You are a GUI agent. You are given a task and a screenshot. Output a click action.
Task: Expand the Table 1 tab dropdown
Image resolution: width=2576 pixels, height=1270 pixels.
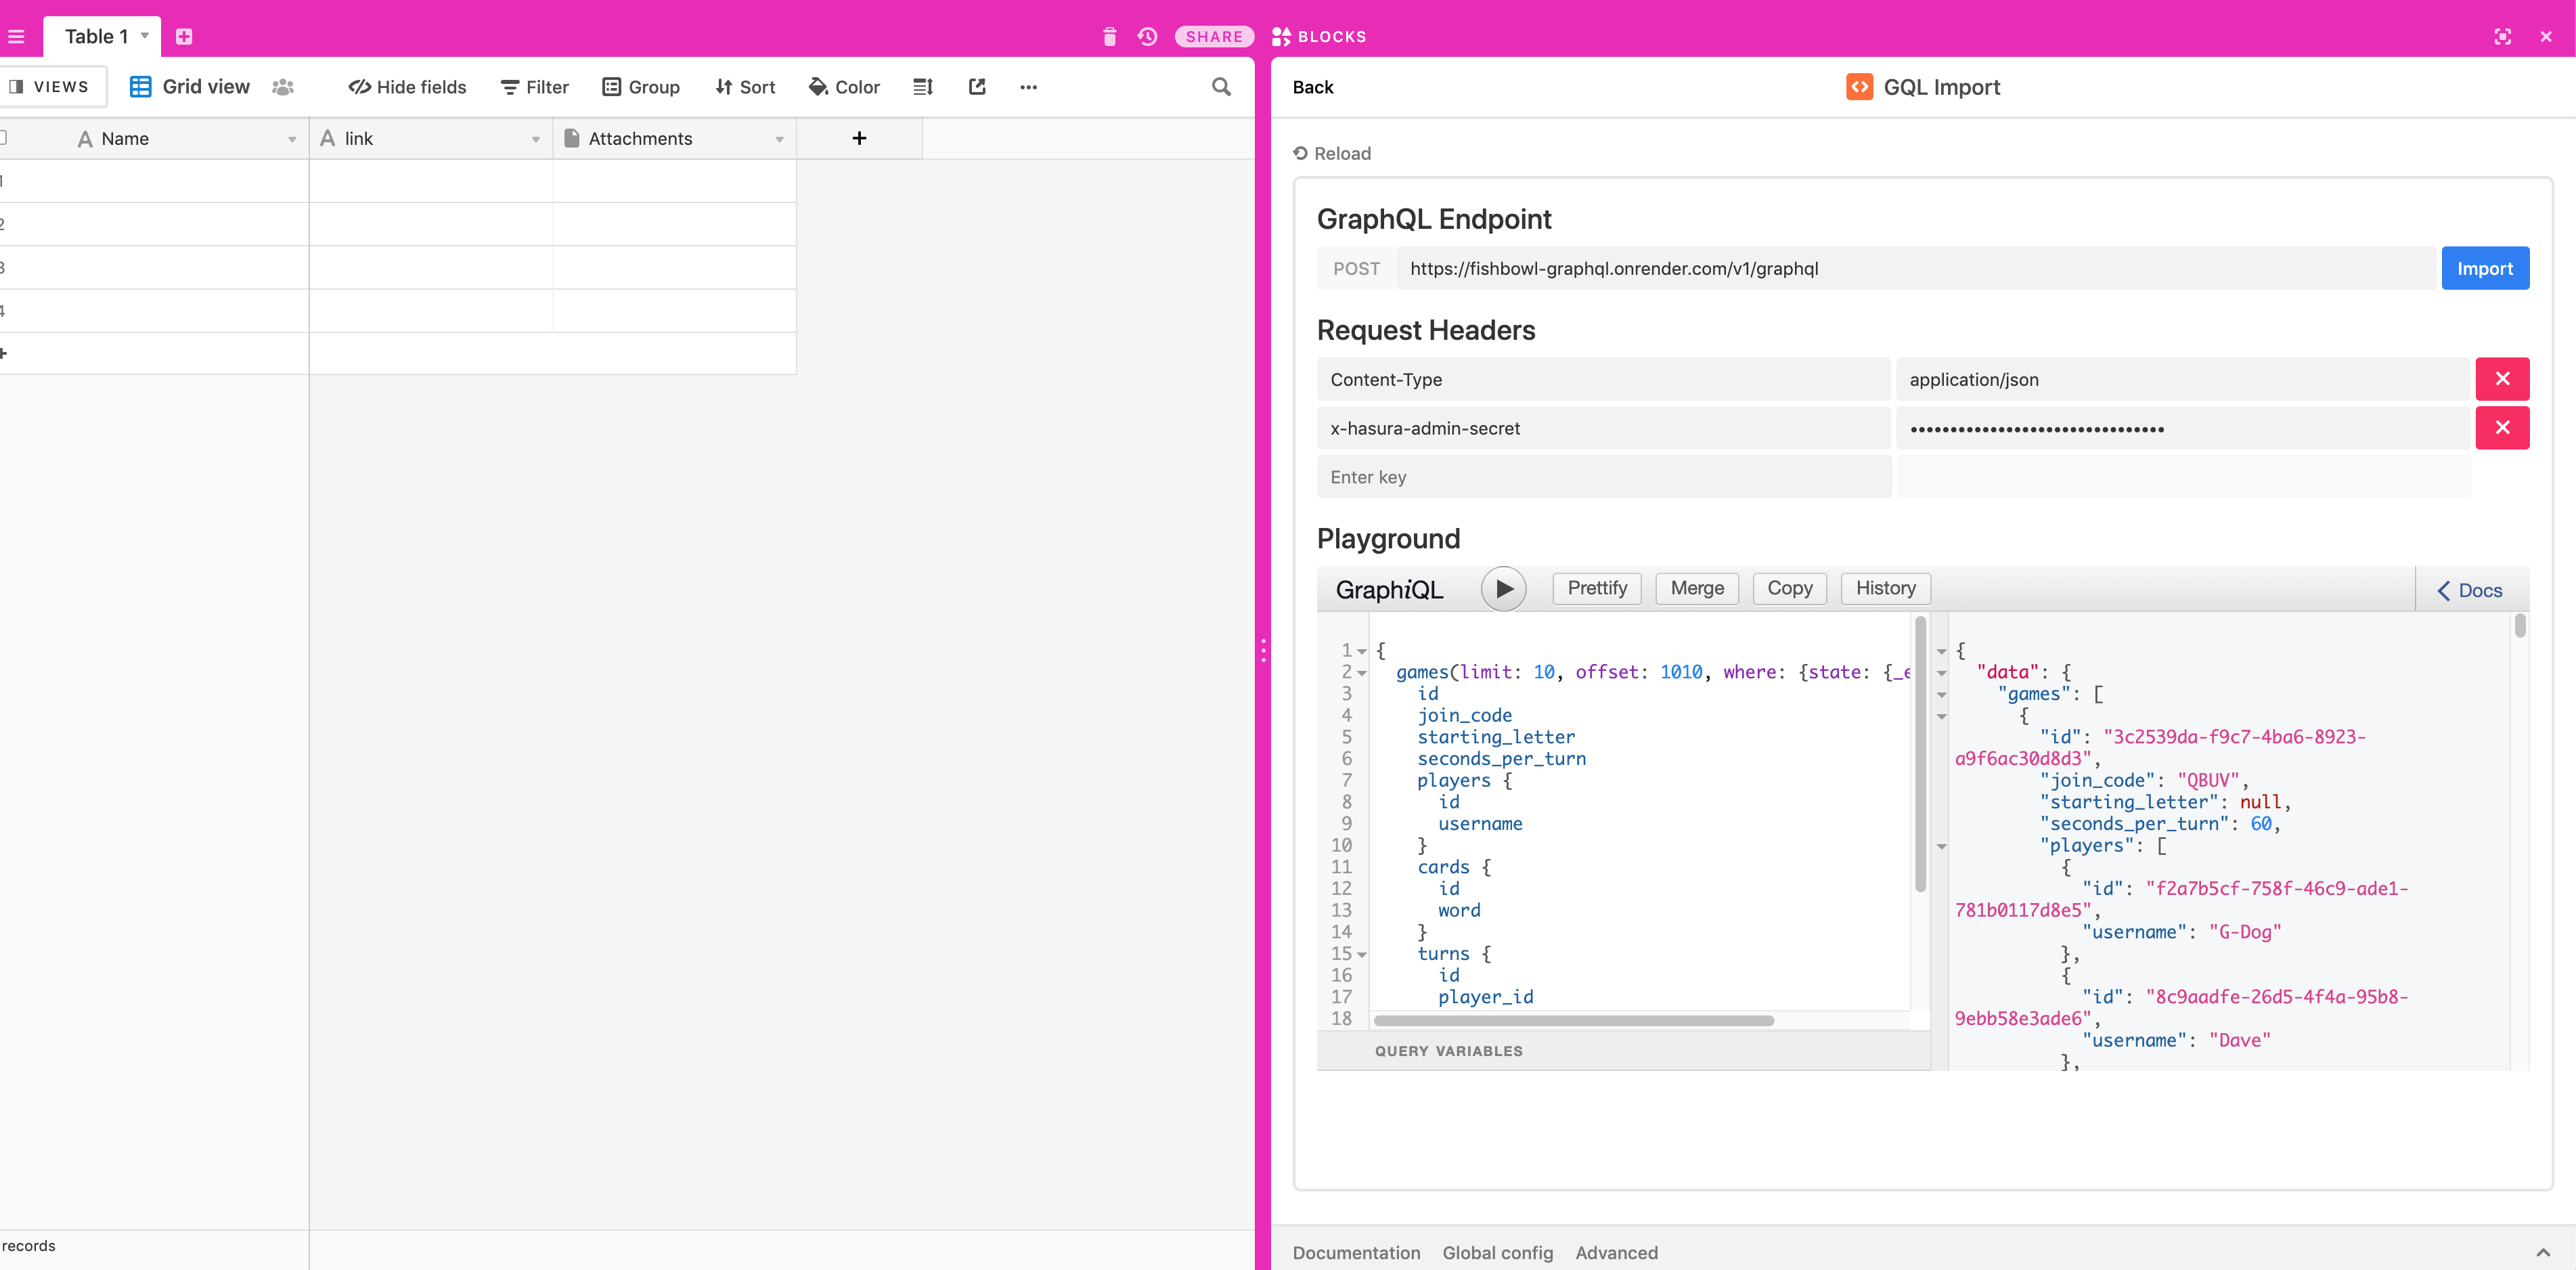(145, 36)
